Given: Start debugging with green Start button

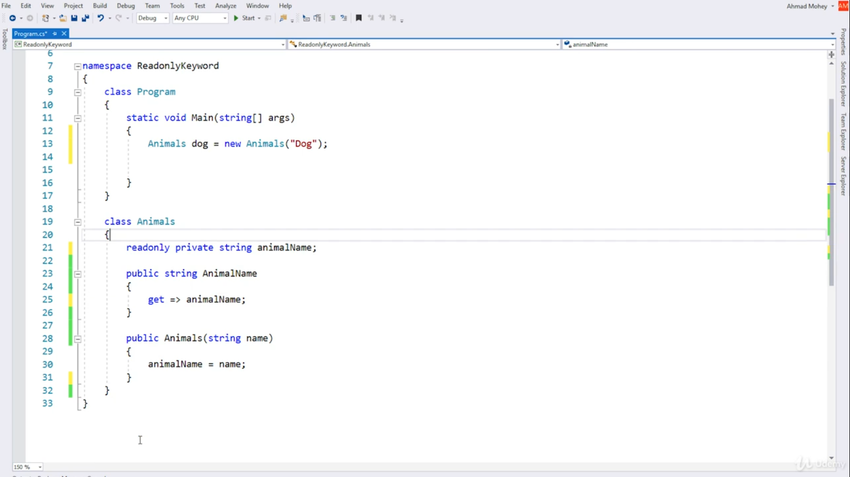Looking at the screenshot, I should click(x=244, y=18).
